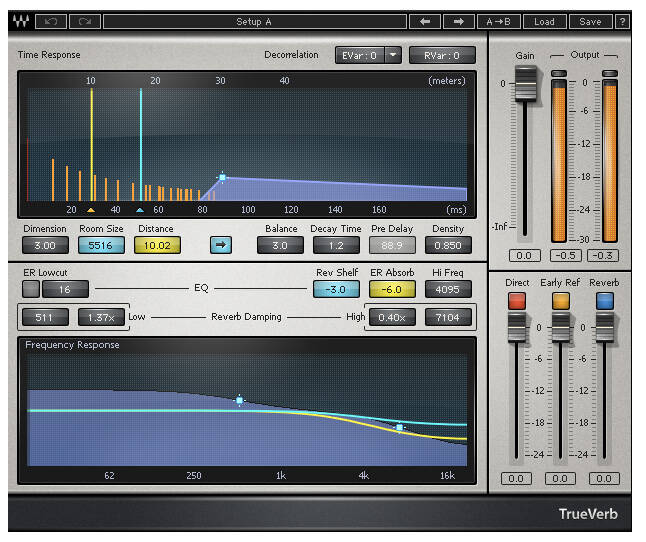Image resolution: width=646 pixels, height=542 pixels.
Task: Click the right output peak -0.3
Action: pyautogui.click(x=602, y=255)
